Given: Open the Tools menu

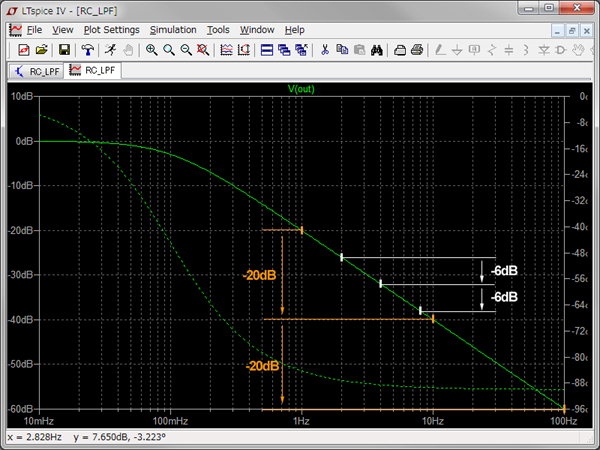Looking at the screenshot, I should (x=218, y=30).
